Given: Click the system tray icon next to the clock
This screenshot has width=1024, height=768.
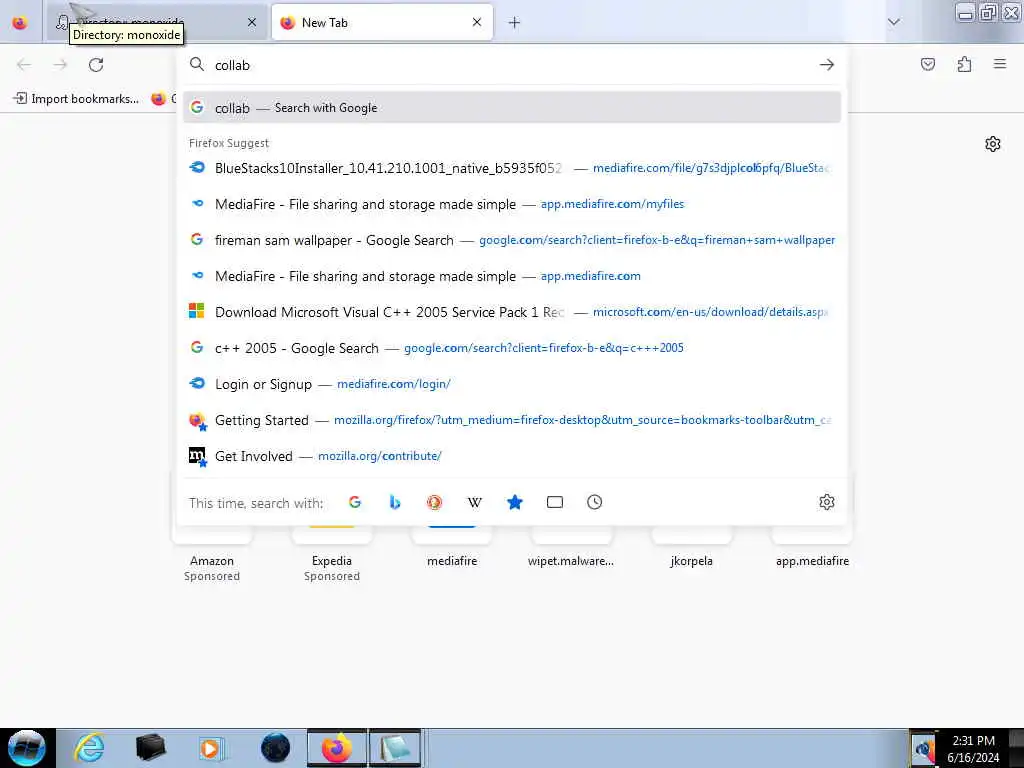Looking at the screenshot, I should [923, 750].
